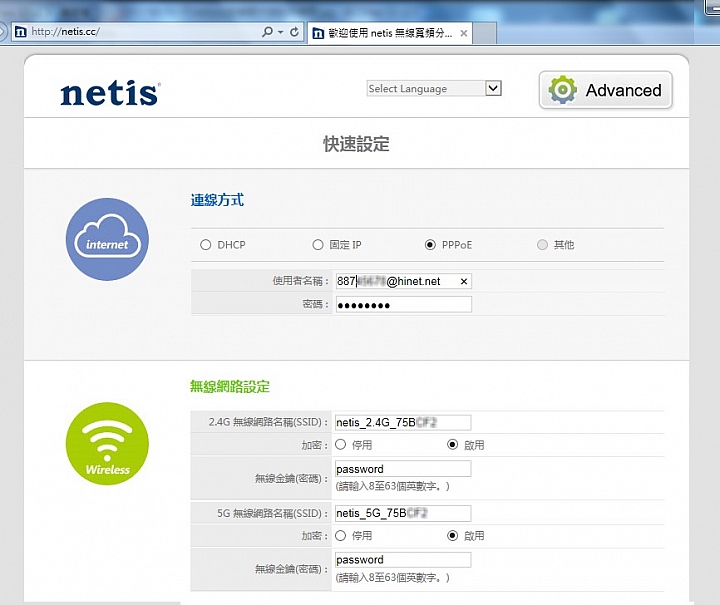Viewport: 720px width, 605px height.
Task: Click the Advanced gear button
Action: [606, 90]
